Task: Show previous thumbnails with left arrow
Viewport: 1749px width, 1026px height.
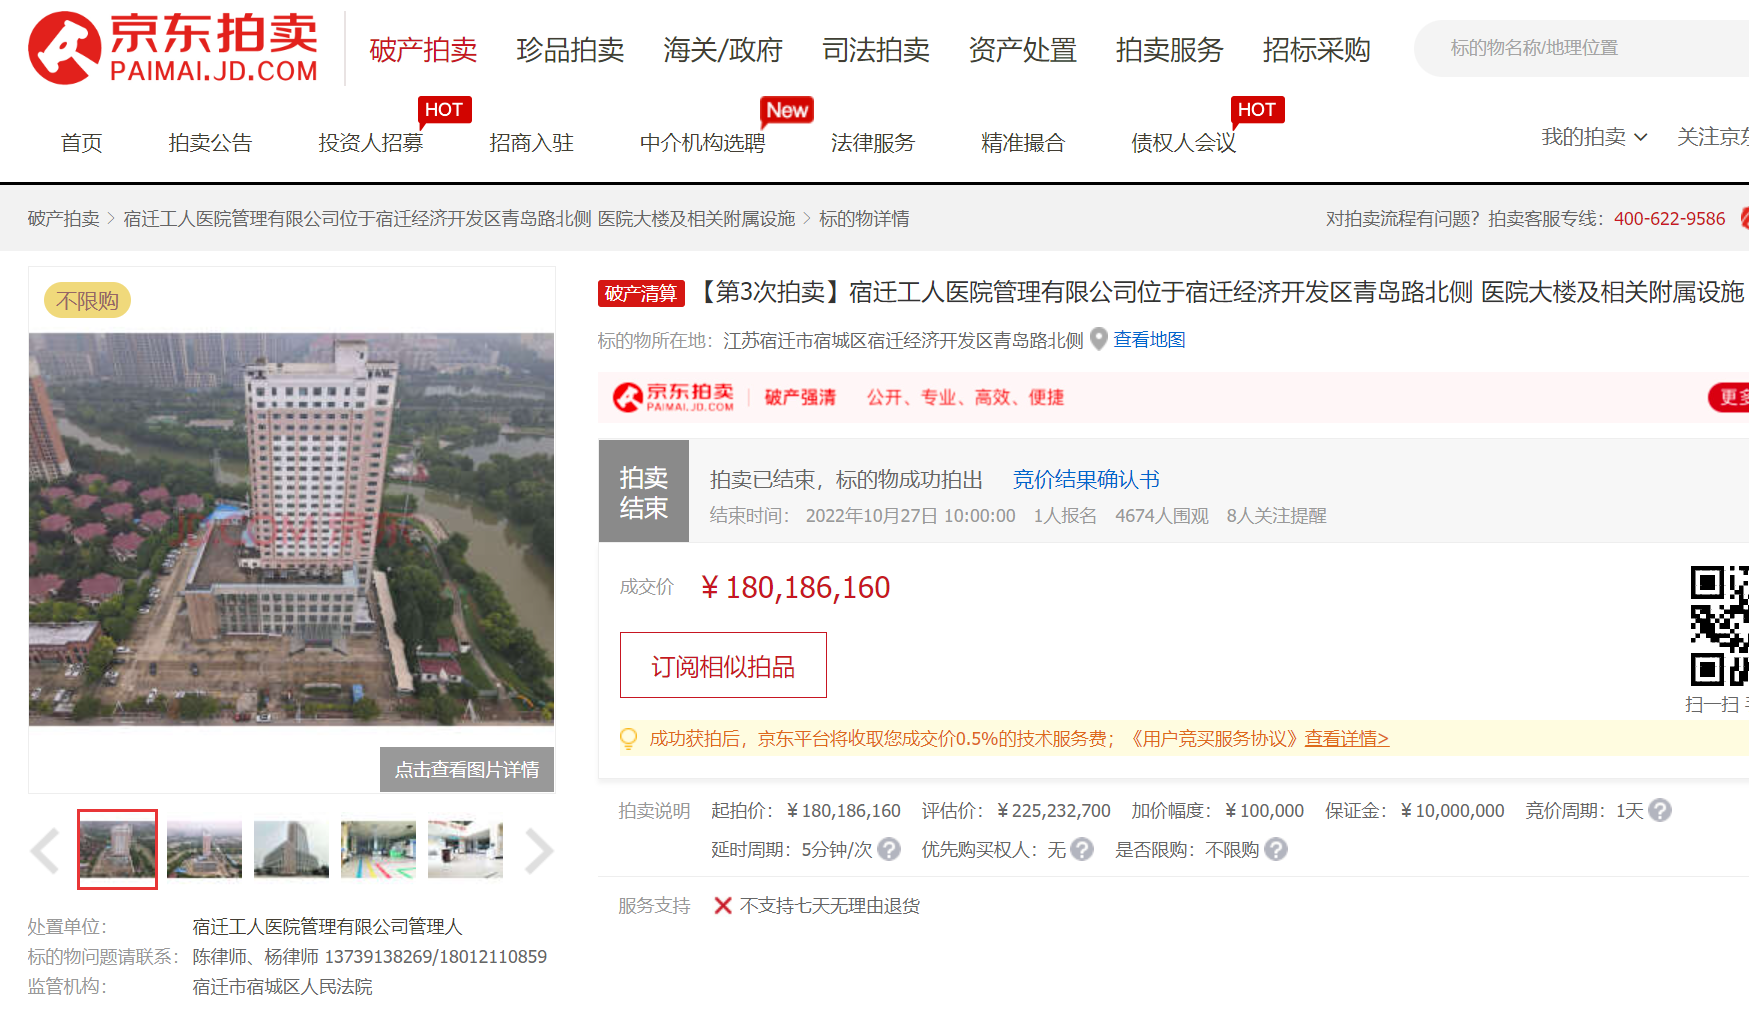Action: tap(45, 851)
